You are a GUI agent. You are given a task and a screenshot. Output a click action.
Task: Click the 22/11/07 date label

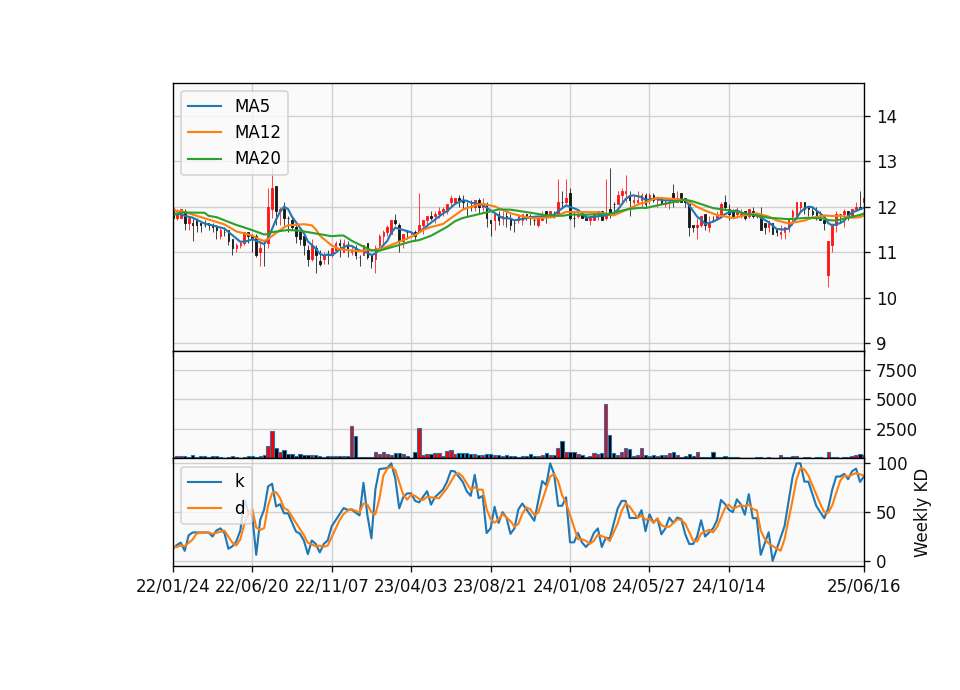pos(332,587)
